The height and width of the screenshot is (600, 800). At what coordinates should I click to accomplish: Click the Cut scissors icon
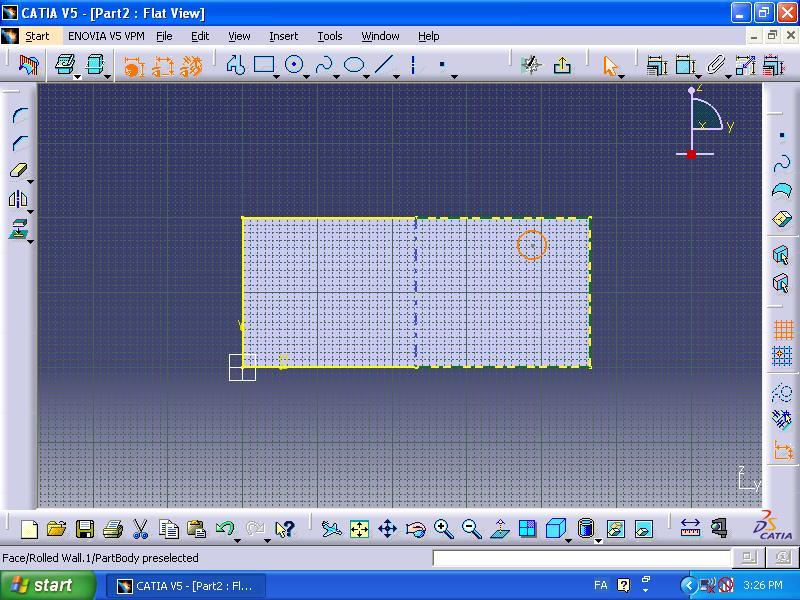(141, 529)
